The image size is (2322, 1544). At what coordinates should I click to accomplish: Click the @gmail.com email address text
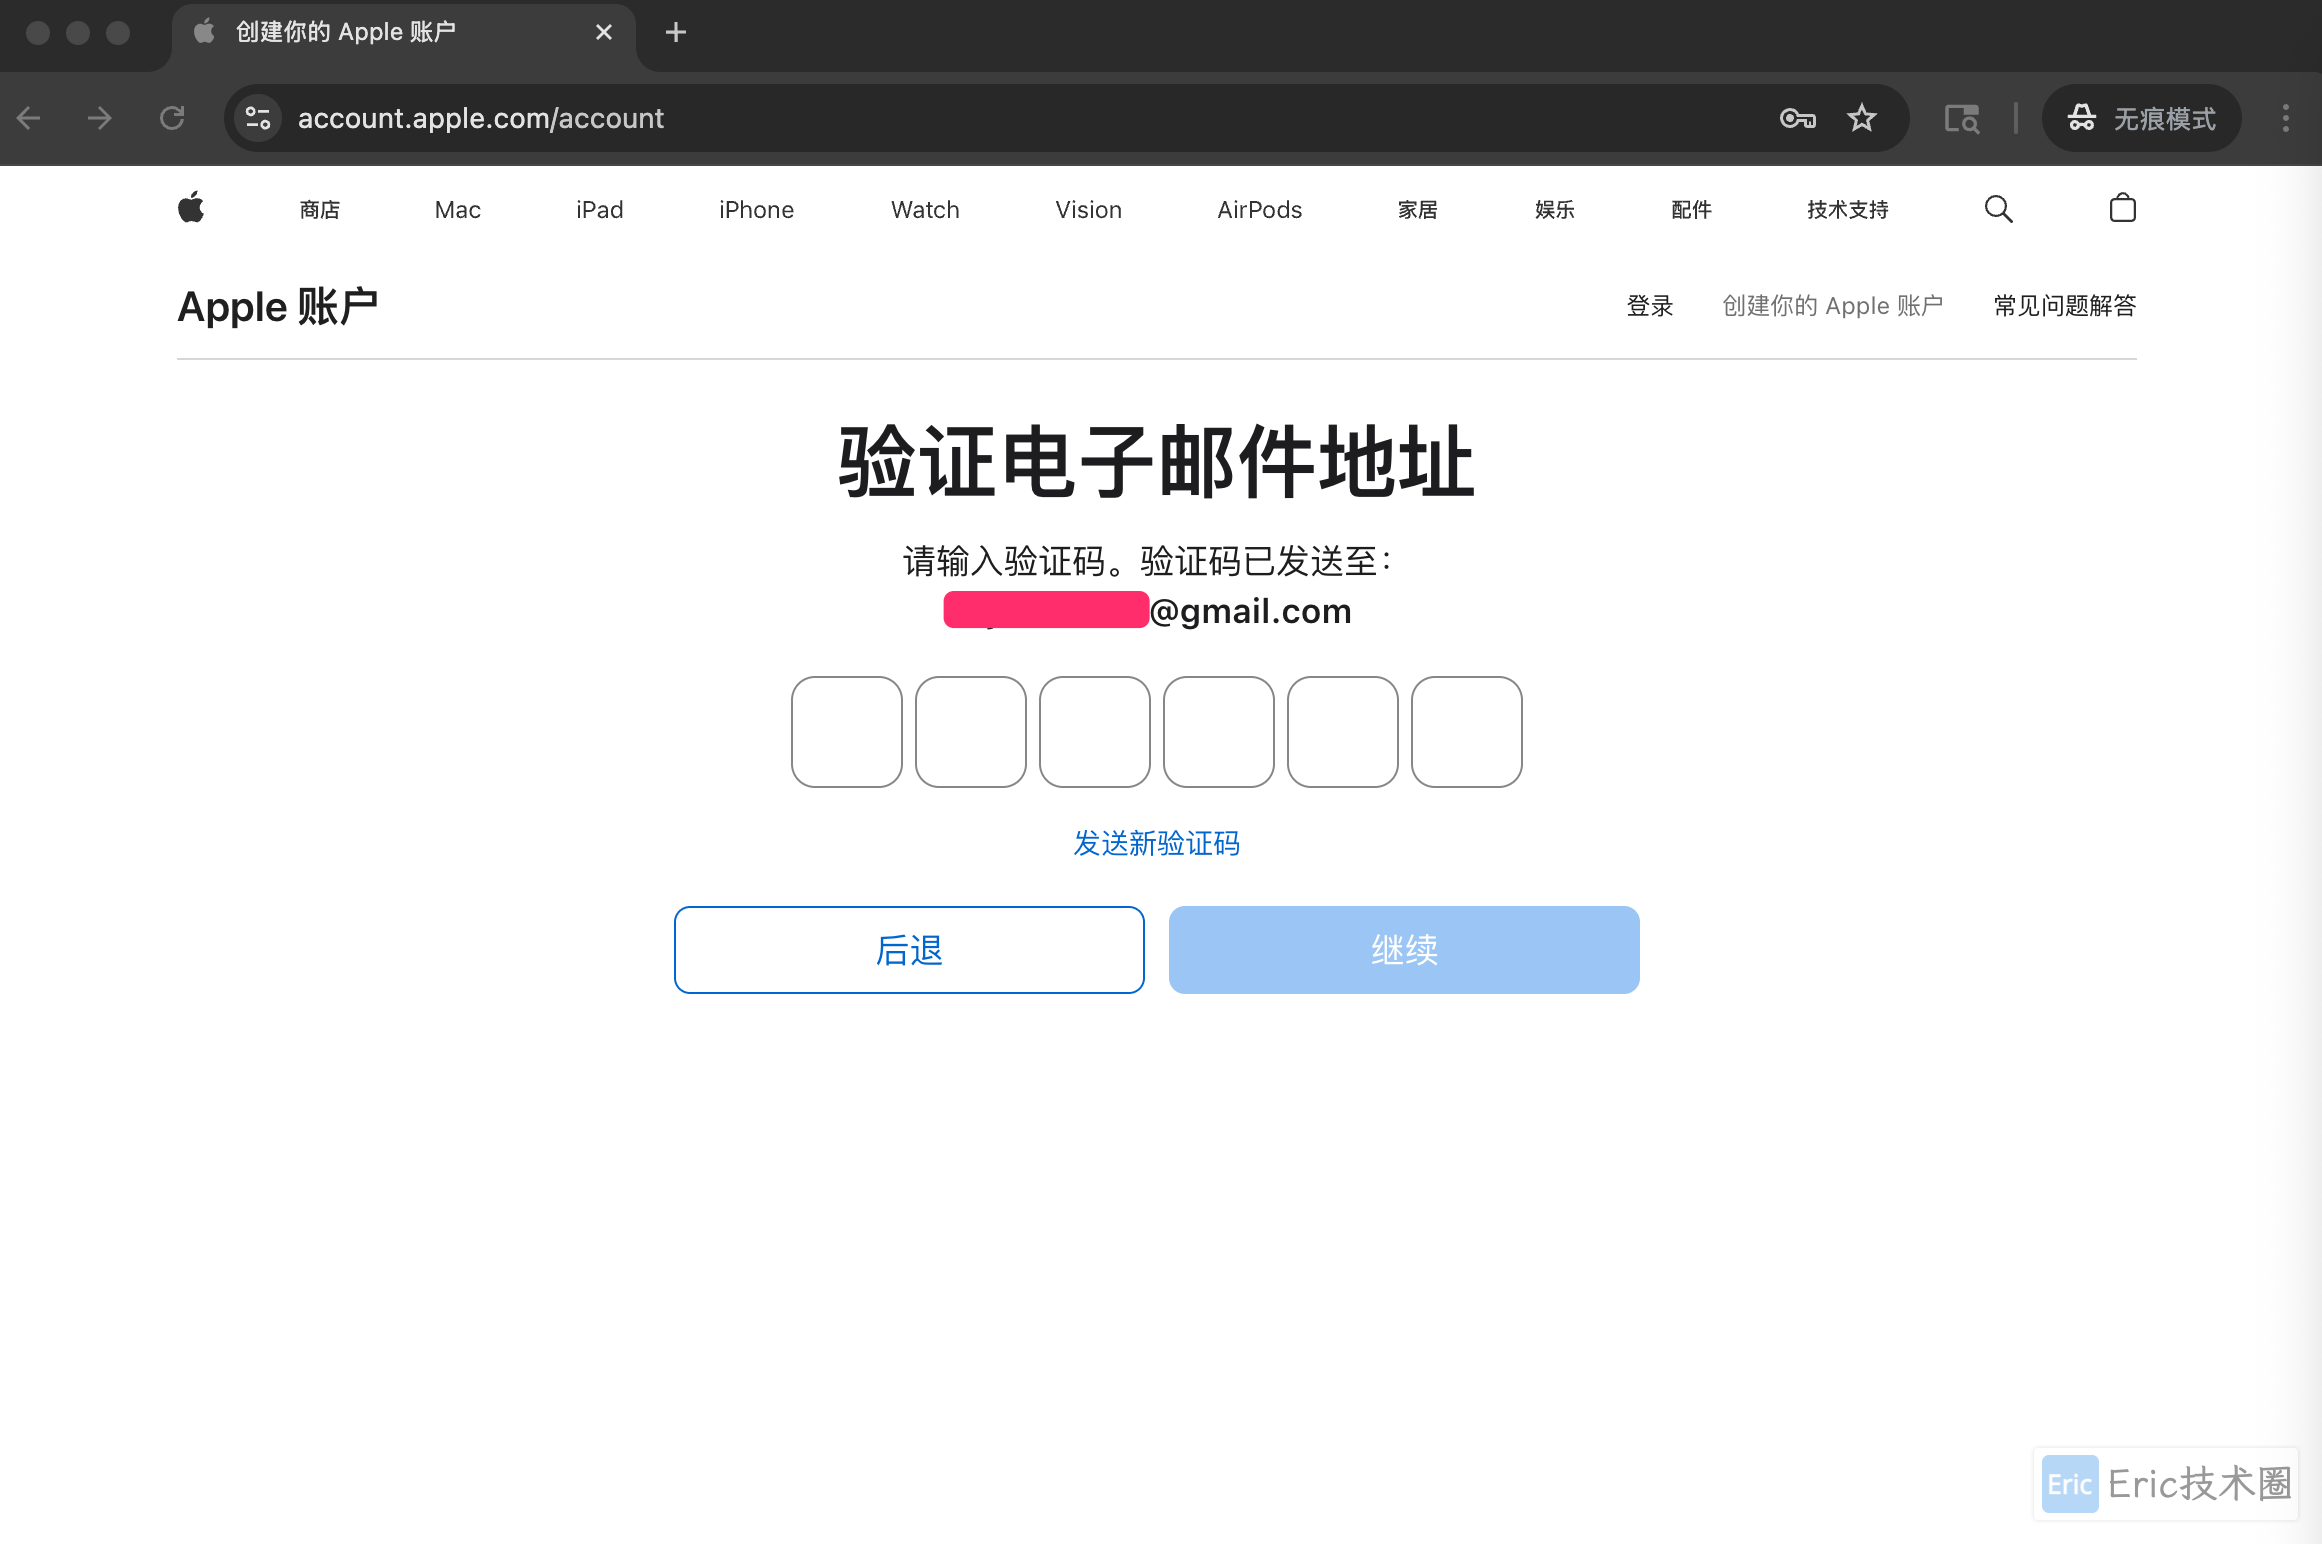[x=1250, y=611]
